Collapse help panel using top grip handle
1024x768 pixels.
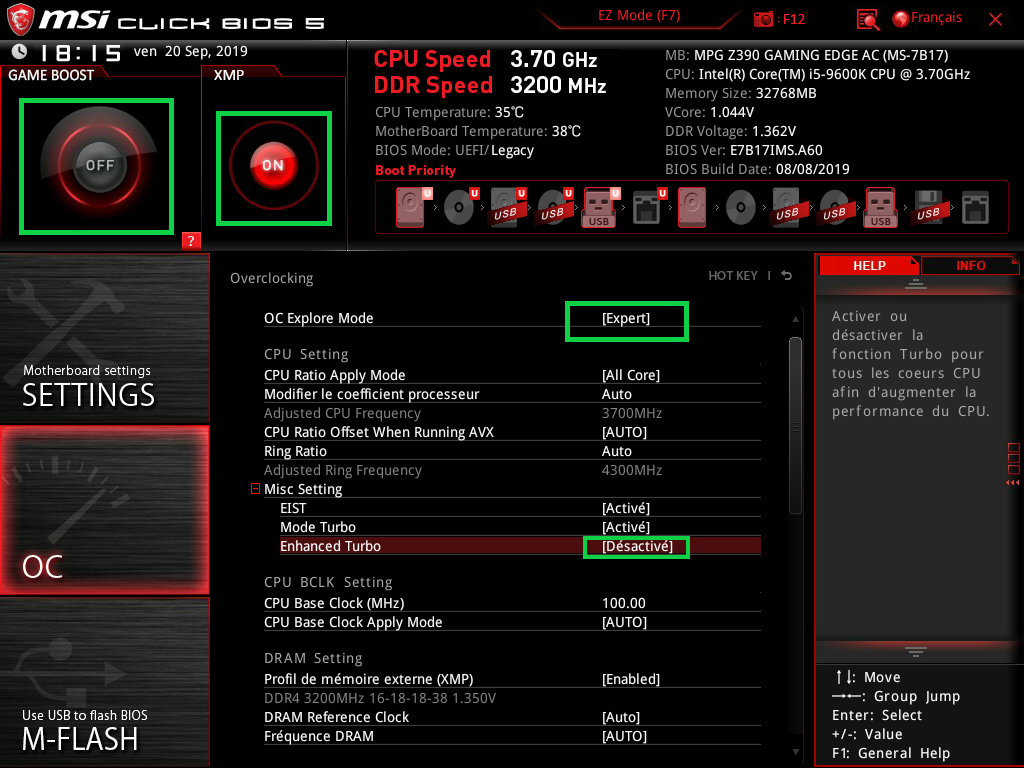(916, 283)
